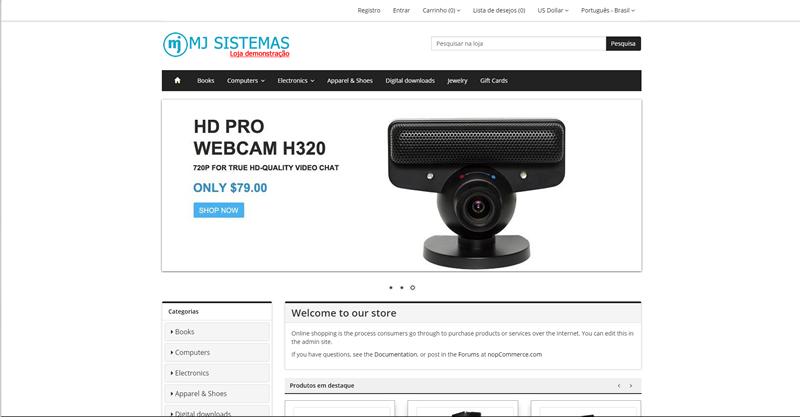Screen dimensions: 800x417
Task: Open Apparel & Shoes in the menu
Action: click(349, 81)
